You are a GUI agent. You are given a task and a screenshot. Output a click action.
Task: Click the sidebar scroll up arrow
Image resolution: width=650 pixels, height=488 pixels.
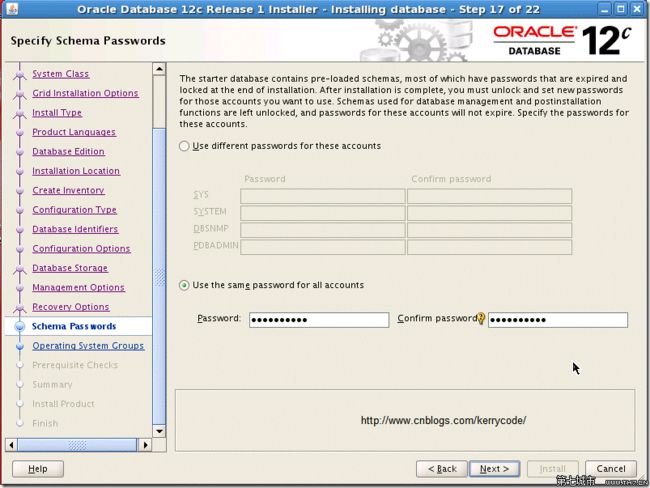(159, 69)
